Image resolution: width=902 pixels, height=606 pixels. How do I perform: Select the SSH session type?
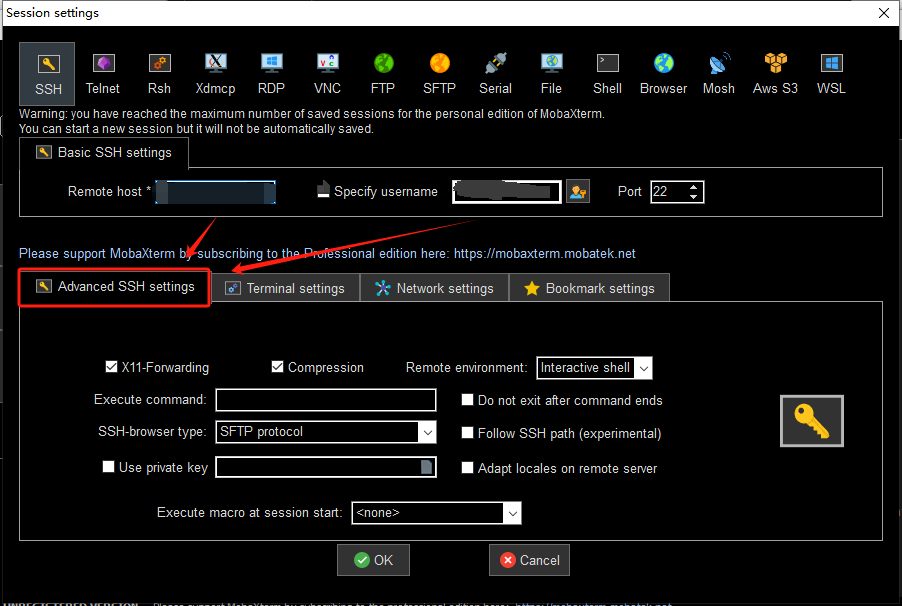point(47,73)
